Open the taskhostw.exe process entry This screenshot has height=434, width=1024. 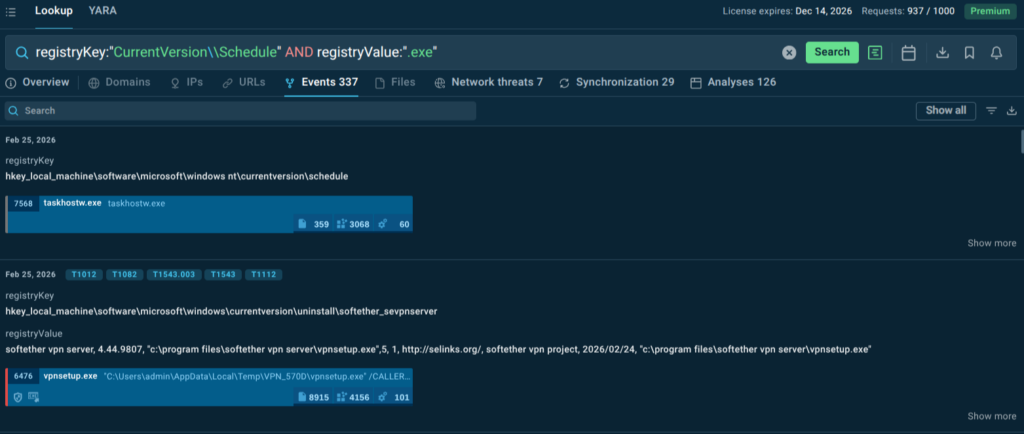(x=72, y=203)
